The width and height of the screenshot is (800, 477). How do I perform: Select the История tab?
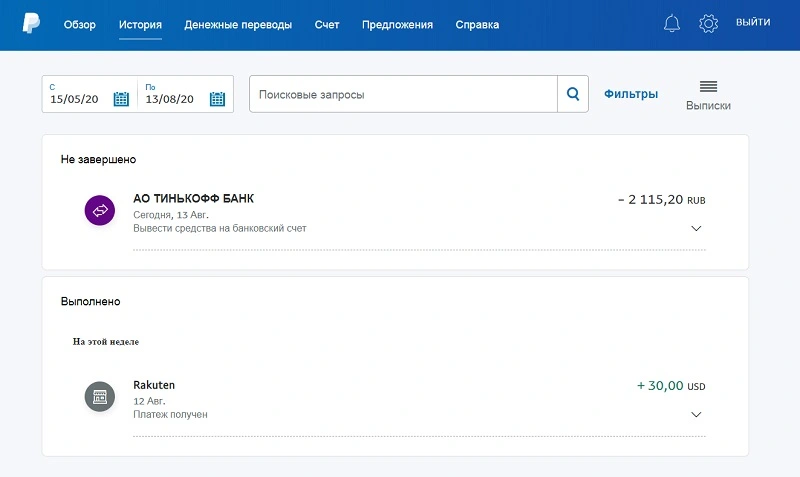[140, 24]
